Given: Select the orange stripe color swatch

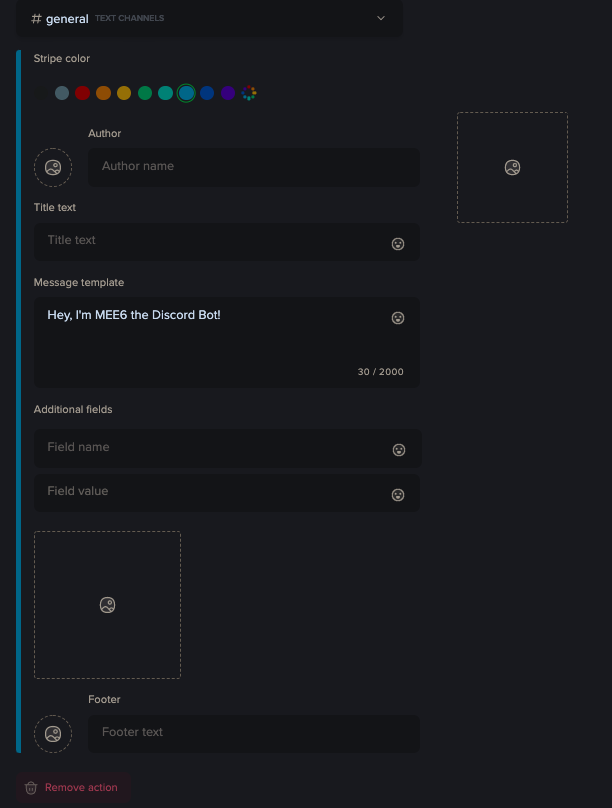Looking at the screenshot, I should point(103,92).
